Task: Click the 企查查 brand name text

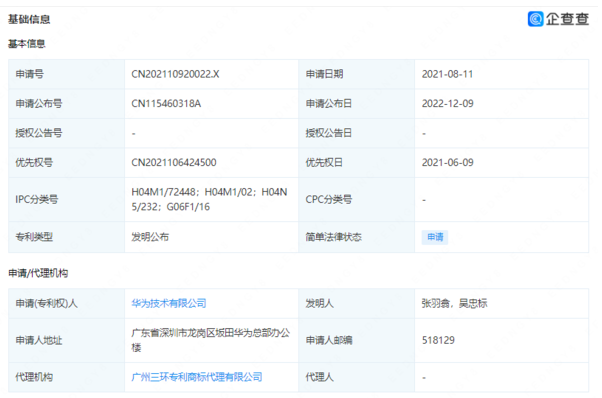Action: (x=567, y=18)
